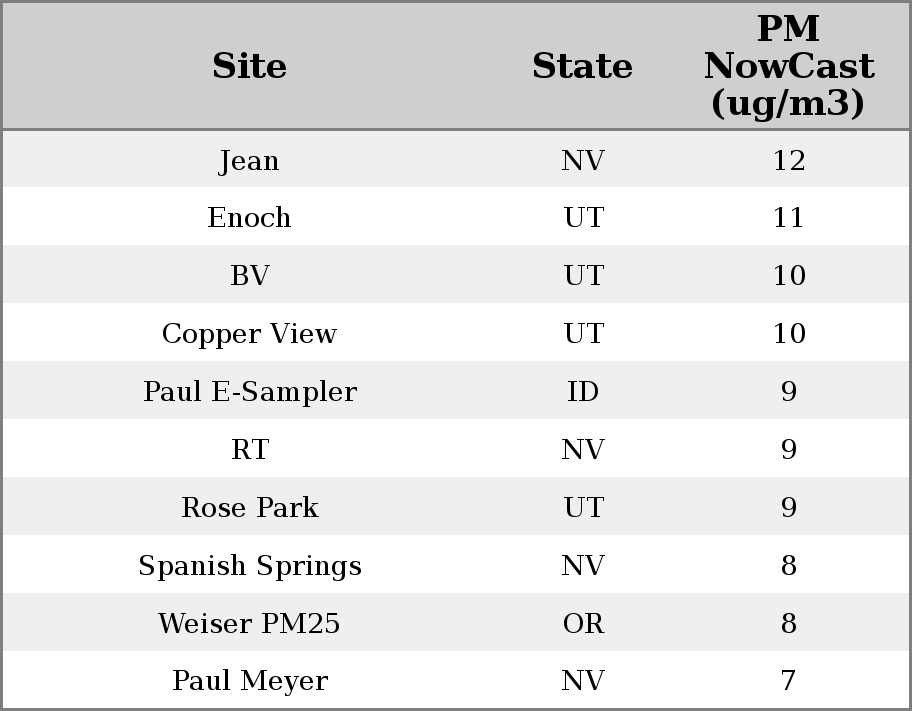The width and height of the screenshot is (912, 711).
Task: Click the ID state cell
Action: pyautogui.click(x=582, y=392)
